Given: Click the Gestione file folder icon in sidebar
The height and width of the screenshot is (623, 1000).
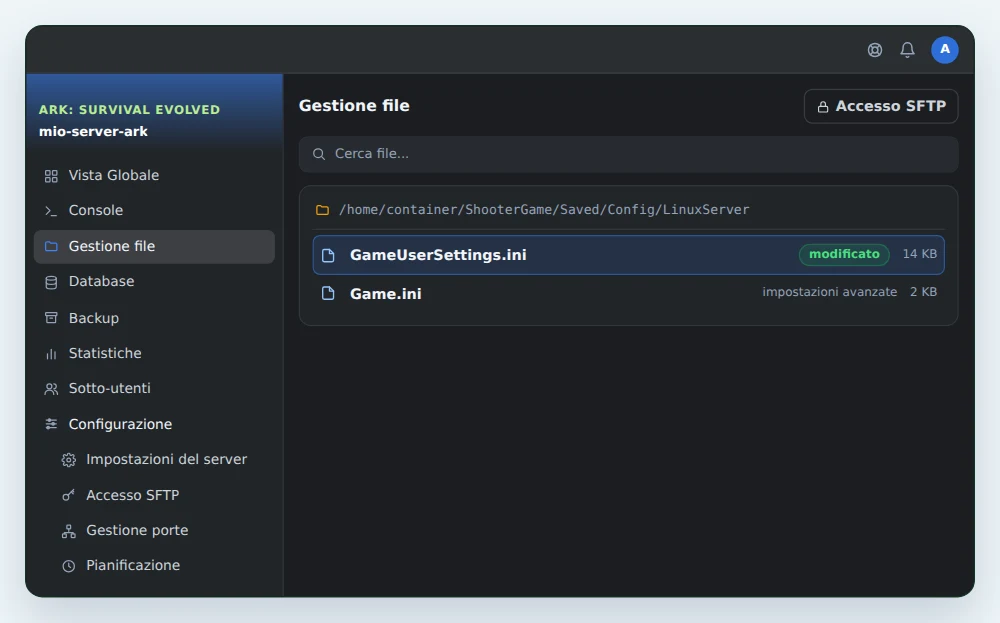Looking at the screenshot, I should tap(51, 246).
